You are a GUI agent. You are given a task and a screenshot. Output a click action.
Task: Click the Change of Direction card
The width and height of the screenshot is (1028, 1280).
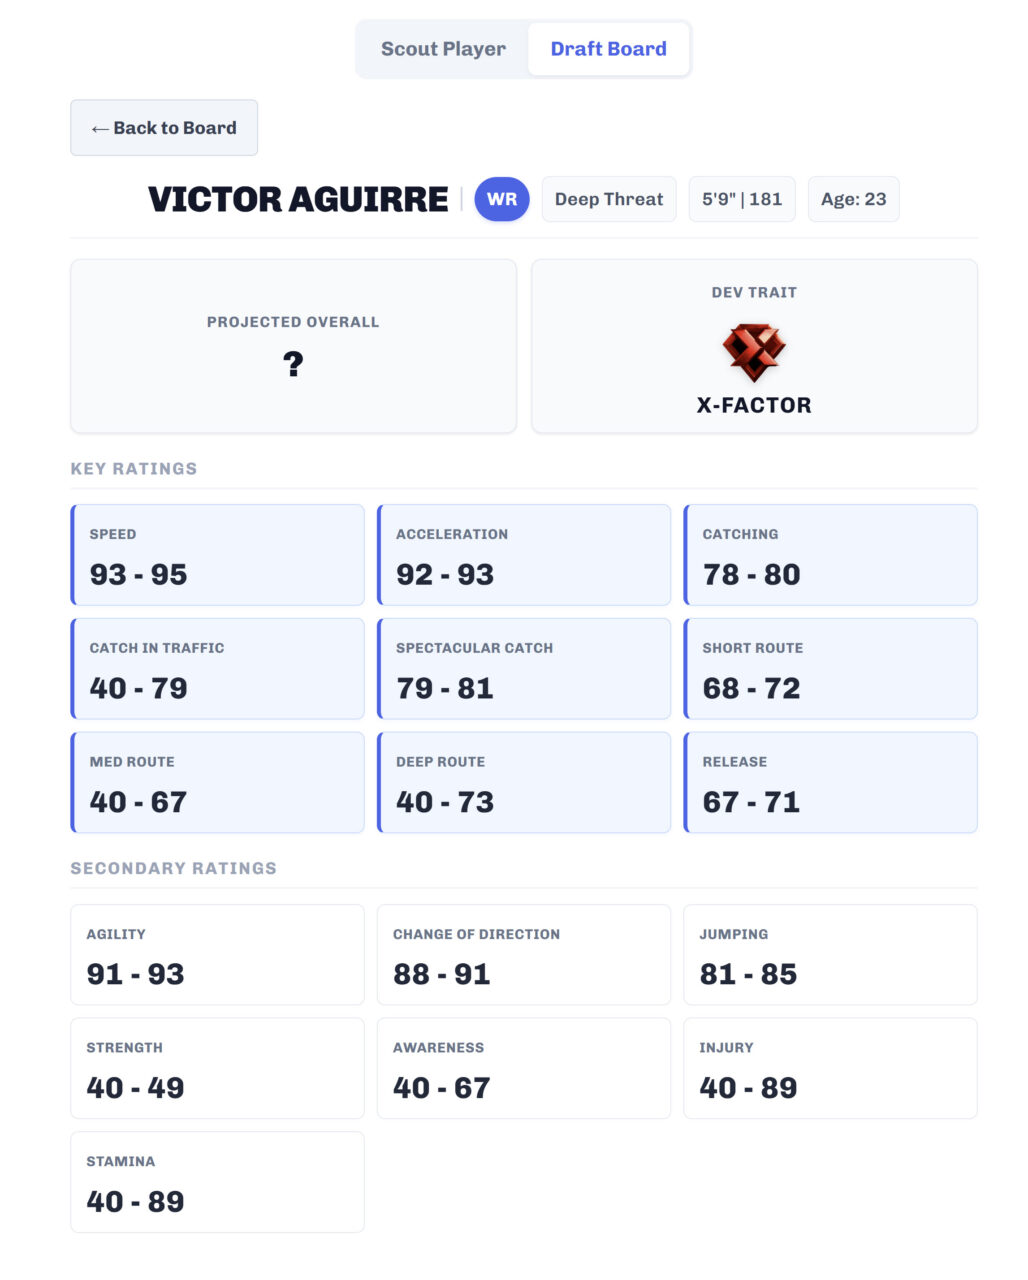coord(524,955)
